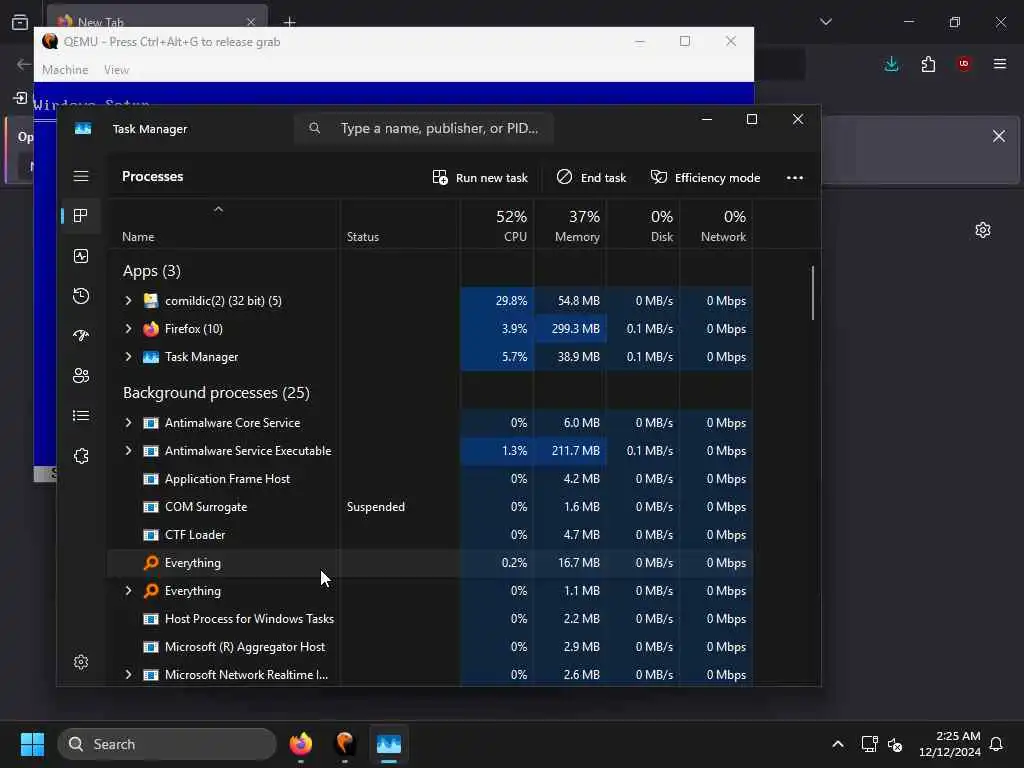Open Firefox extensions puzzle icon
1024x768 pixels.
[928, 64]
